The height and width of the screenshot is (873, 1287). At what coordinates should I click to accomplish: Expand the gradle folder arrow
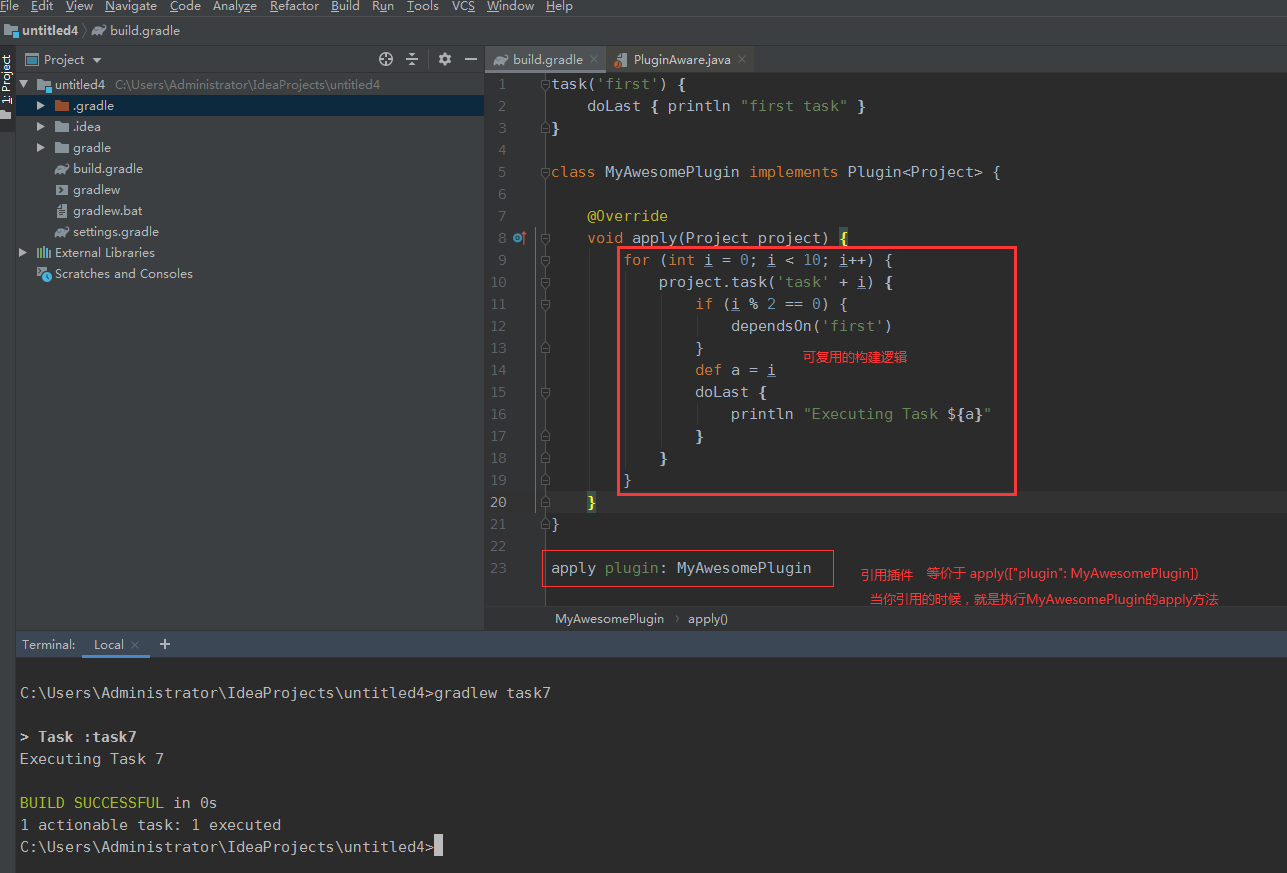tap(41, 148)
